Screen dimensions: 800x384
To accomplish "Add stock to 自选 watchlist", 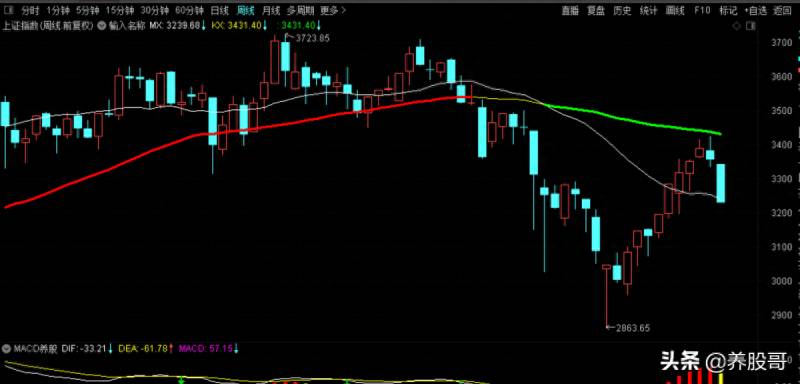I will tap(755, 10).
